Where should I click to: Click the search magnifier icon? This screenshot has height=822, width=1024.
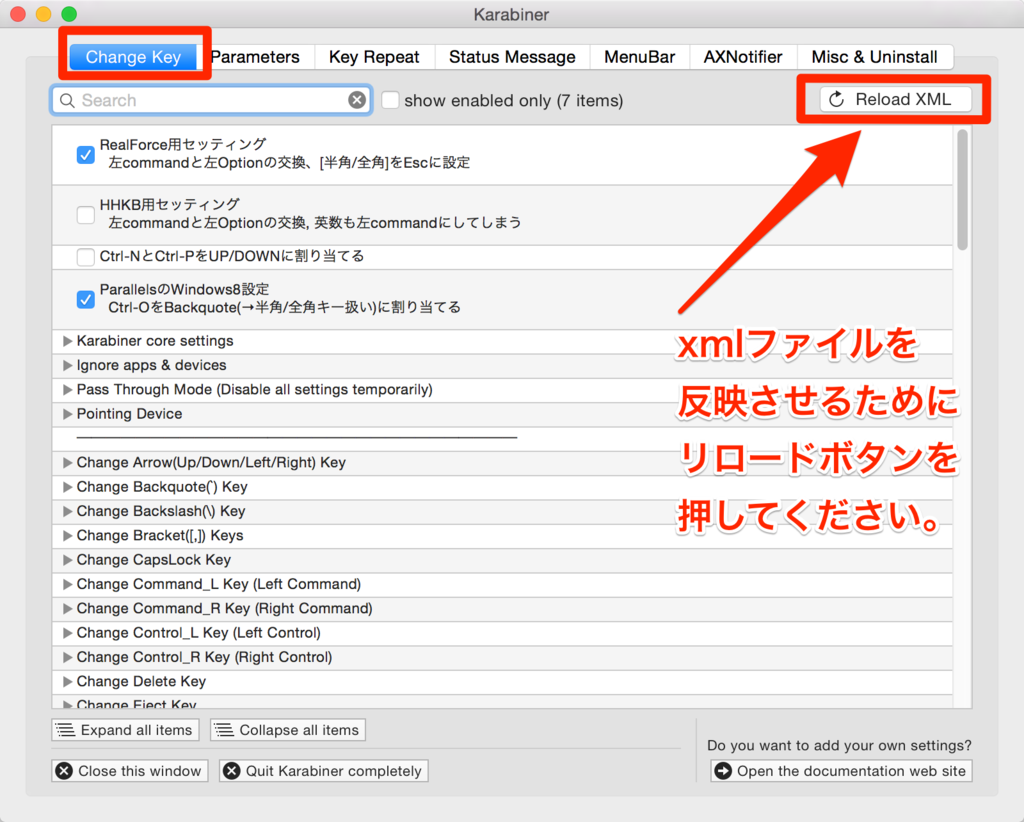(67, 101)
